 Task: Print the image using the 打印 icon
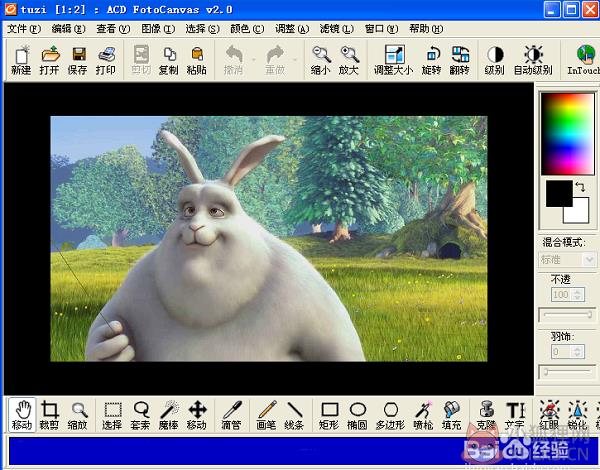tap(106, 60)
